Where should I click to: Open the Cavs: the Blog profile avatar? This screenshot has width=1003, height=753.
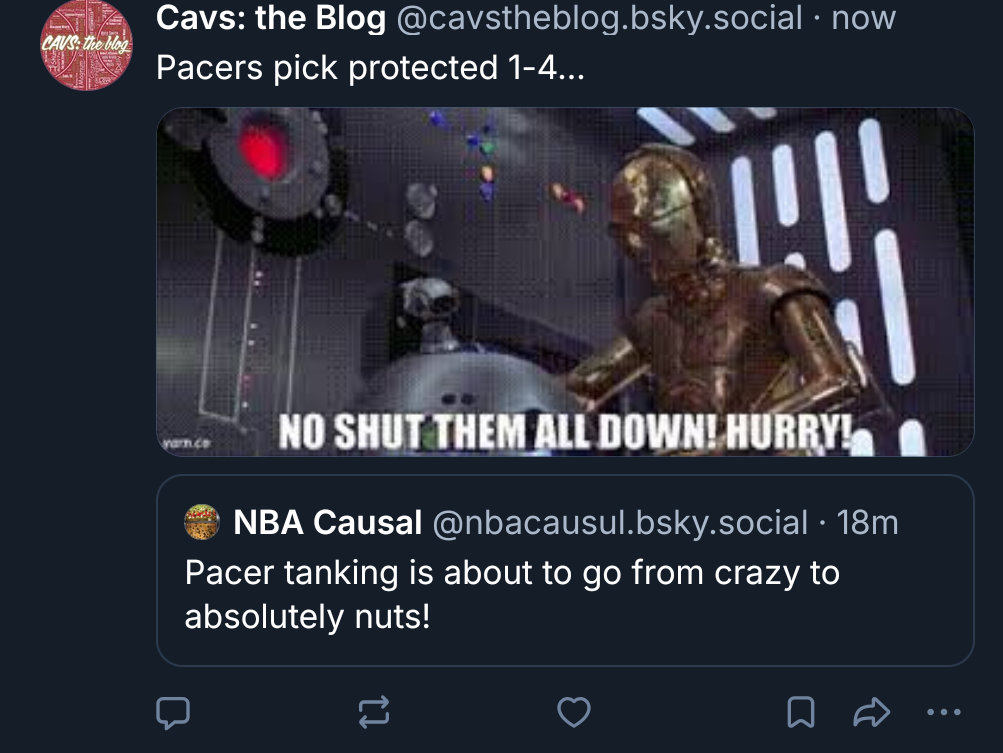pyautogui.click(x=86, y=45)
